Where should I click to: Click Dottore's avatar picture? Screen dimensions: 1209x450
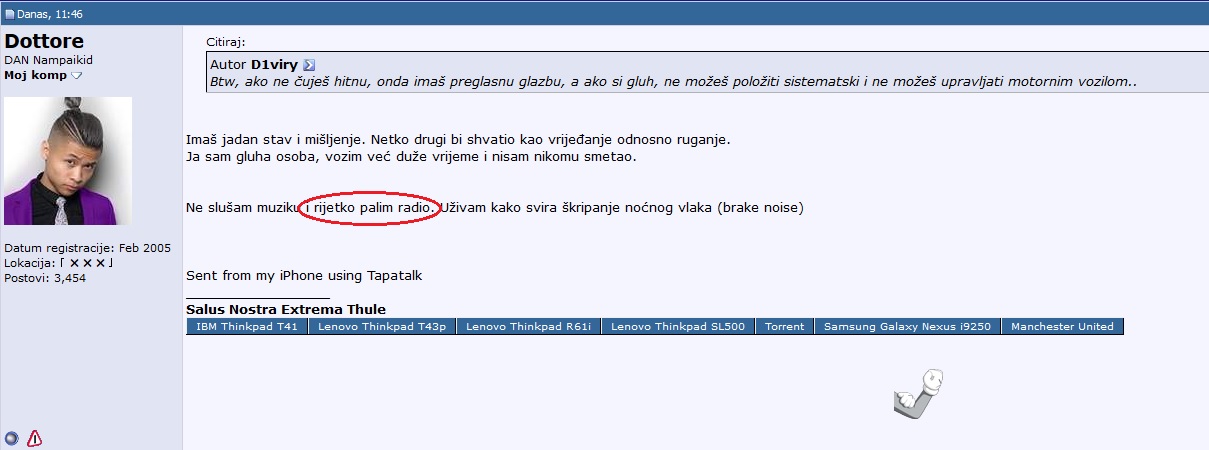[x=68, y=161]
